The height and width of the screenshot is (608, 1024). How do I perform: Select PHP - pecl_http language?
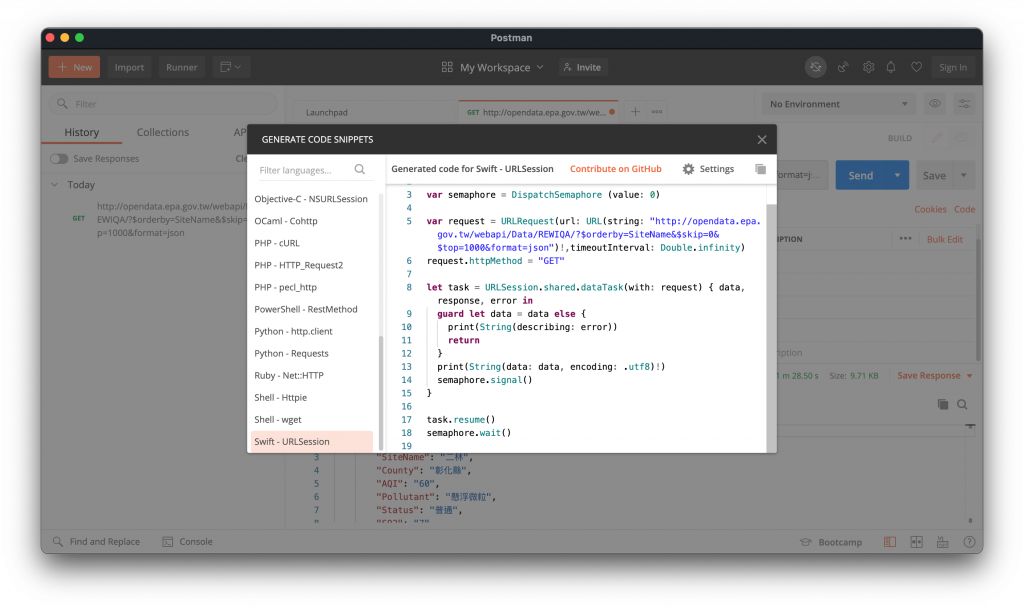(311, 287)
